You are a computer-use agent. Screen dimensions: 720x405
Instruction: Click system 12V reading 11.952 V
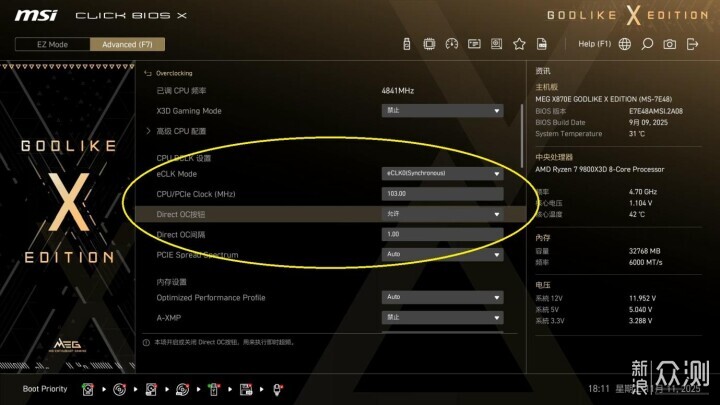click(642, 298)
